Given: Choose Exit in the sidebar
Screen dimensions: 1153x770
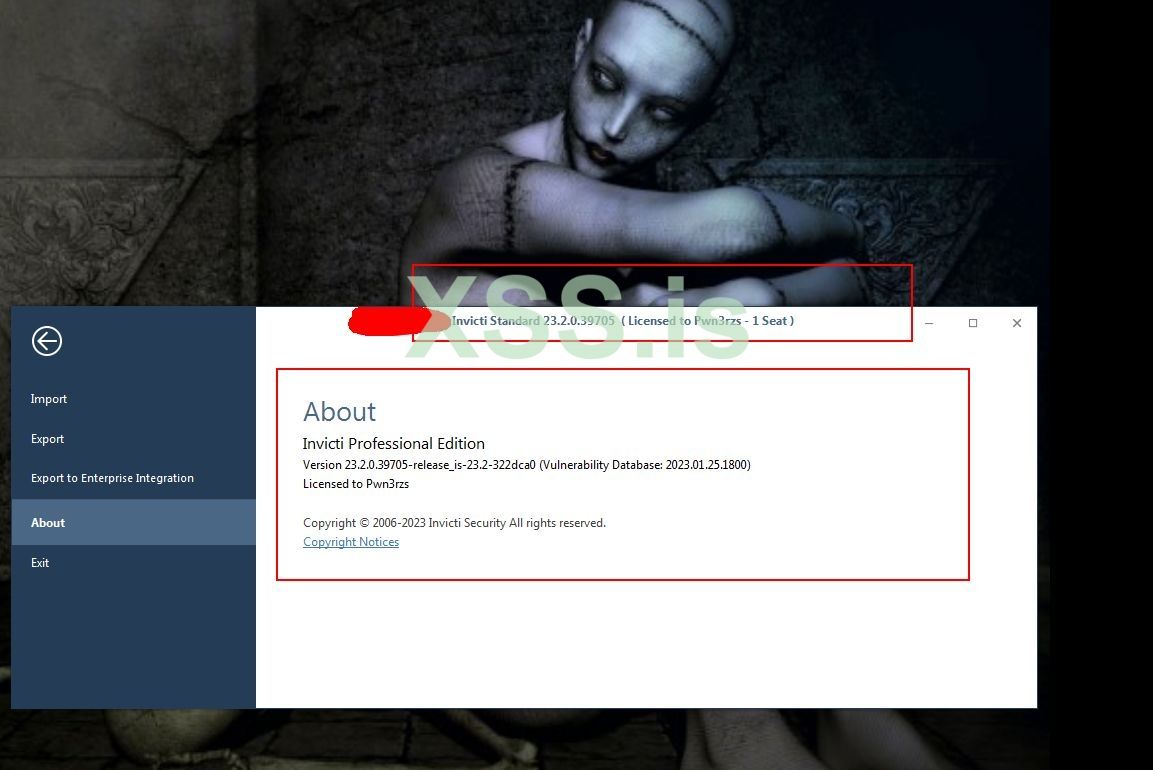Looking at the screenshot, I should [x=133, y=563].
